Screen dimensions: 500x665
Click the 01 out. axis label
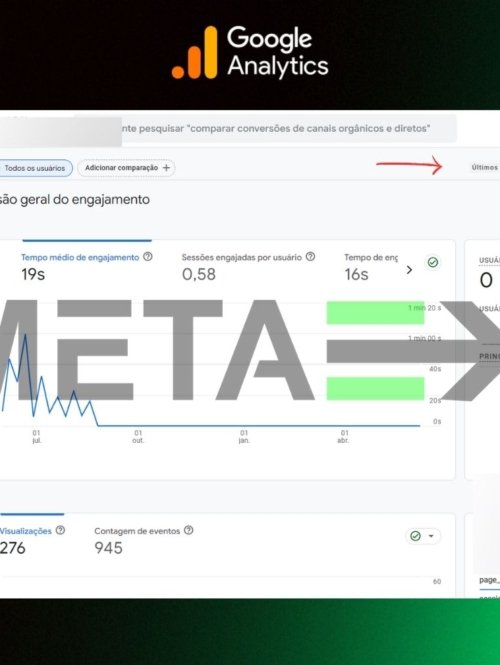click(138, 437)
